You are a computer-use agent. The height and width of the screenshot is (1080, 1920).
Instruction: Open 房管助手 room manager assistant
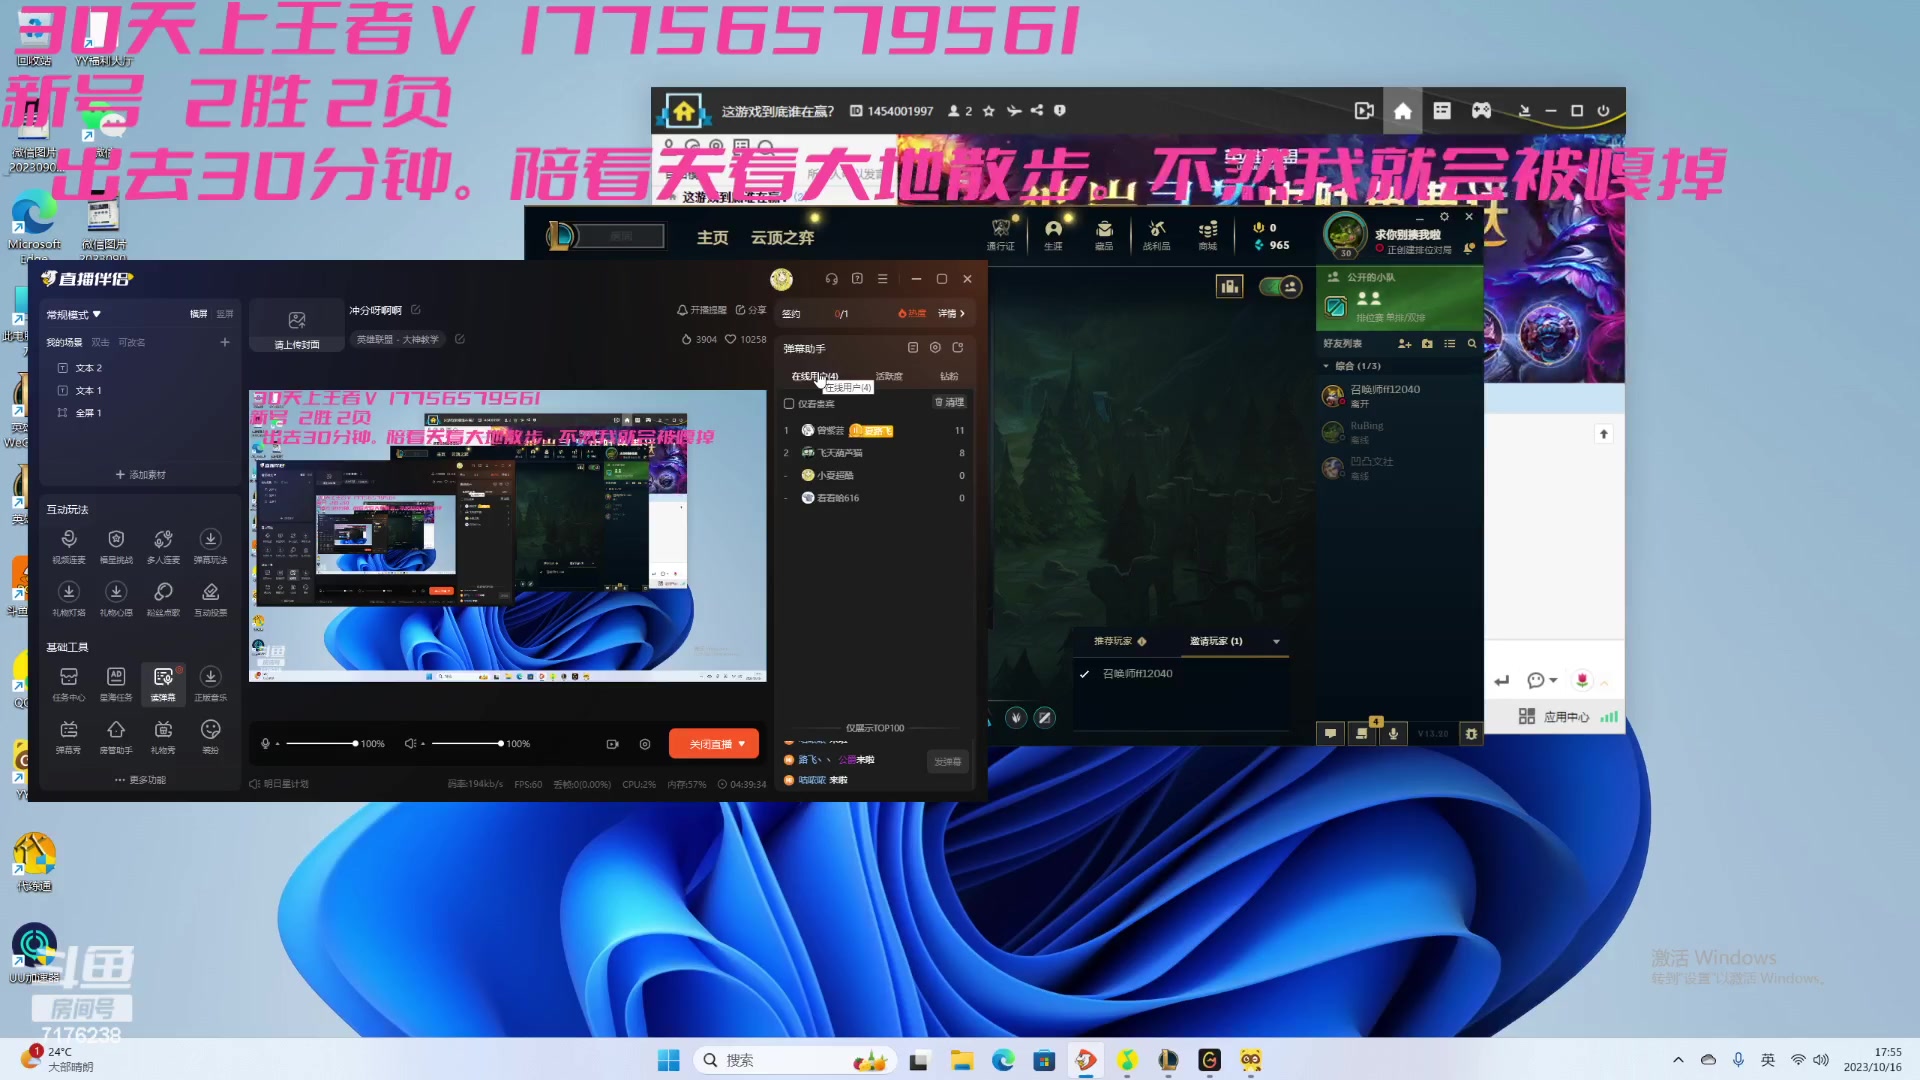tap(116, 737)
